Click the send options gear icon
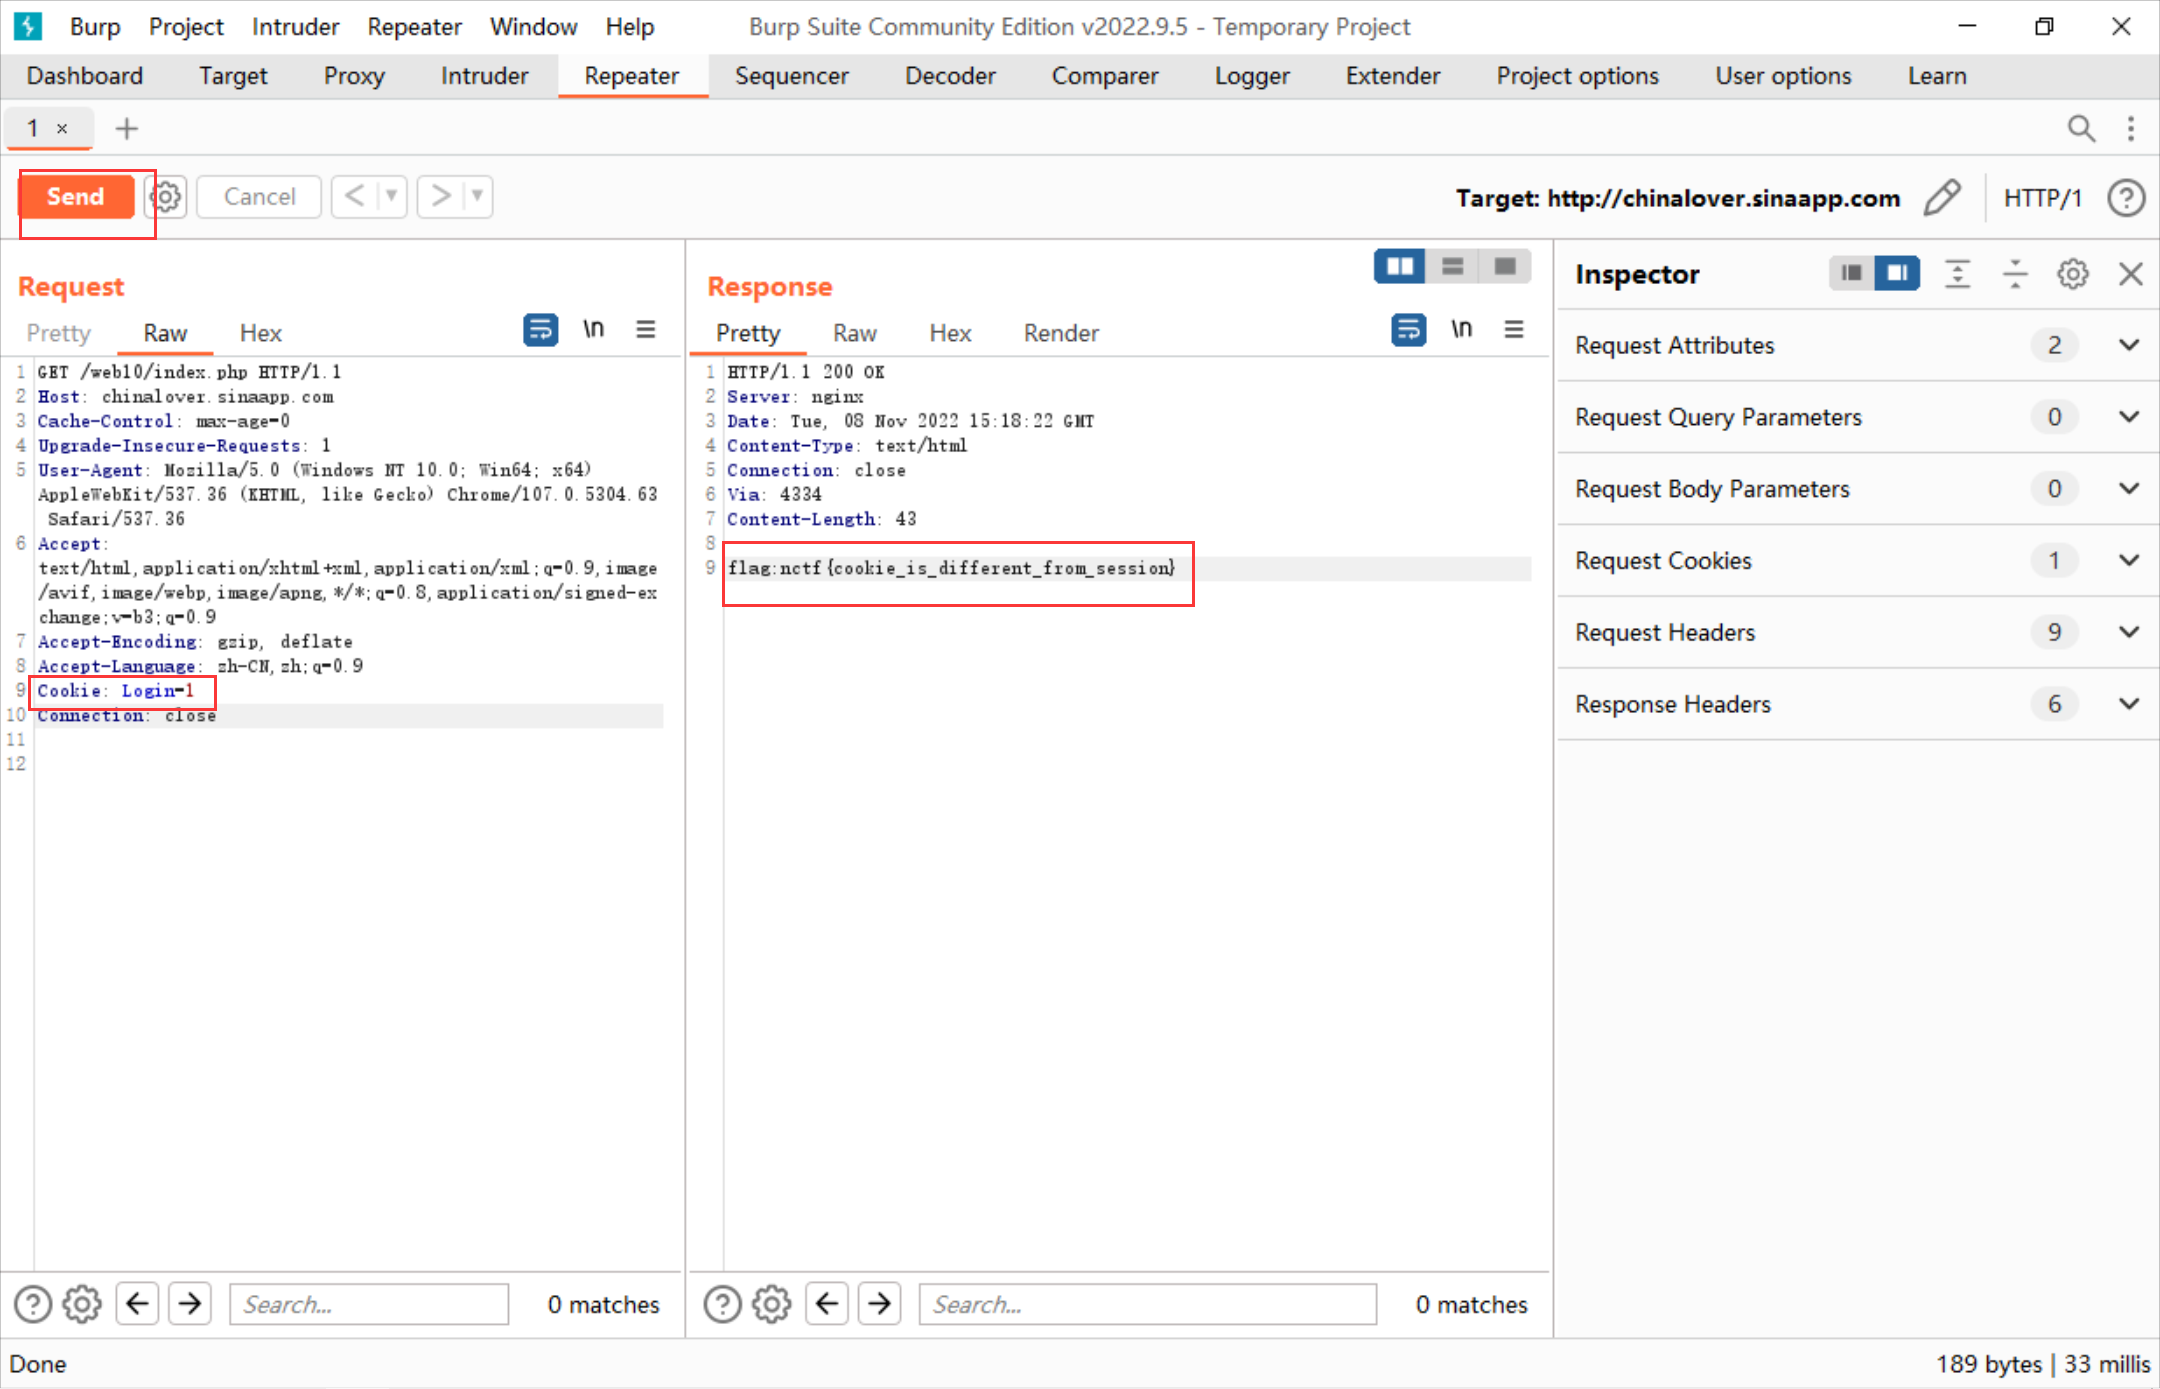 tap(166, 197)
